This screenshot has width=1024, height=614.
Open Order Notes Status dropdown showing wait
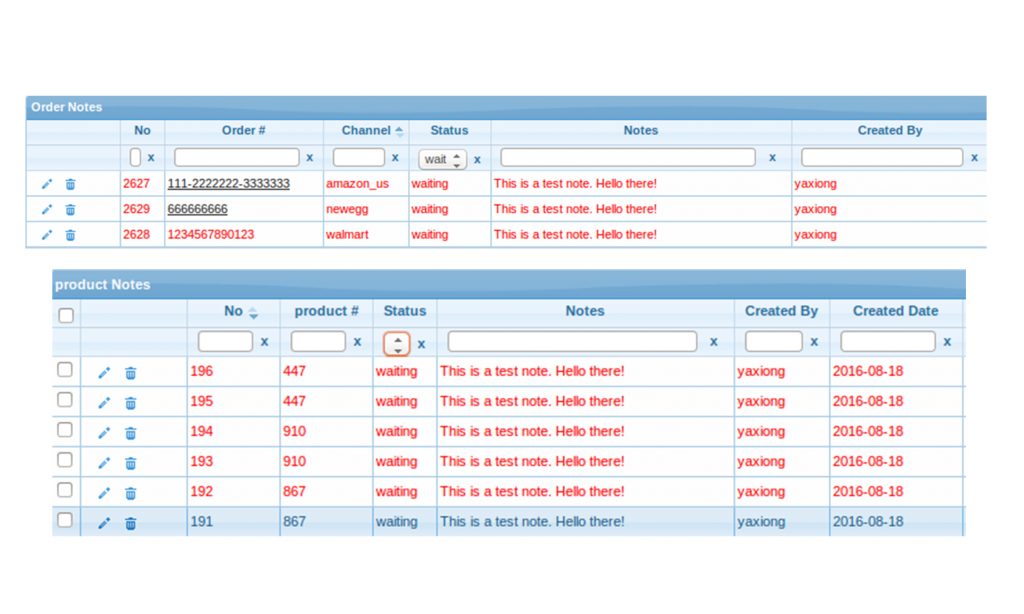tap(442, 159)
